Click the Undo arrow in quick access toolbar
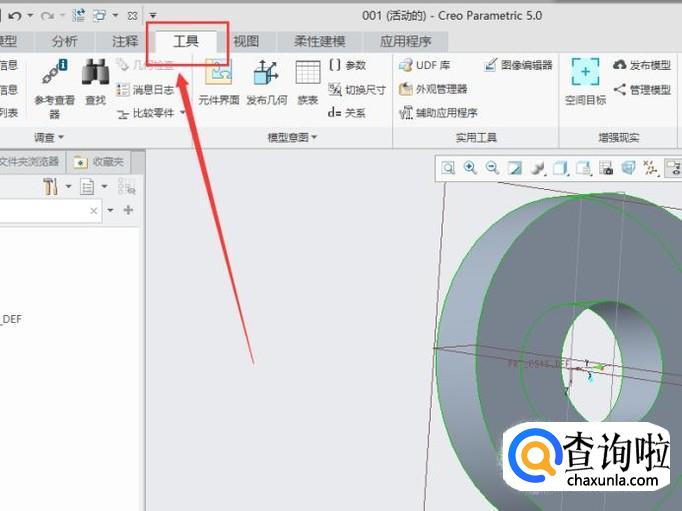682x511 pixels. coord(14,16)
